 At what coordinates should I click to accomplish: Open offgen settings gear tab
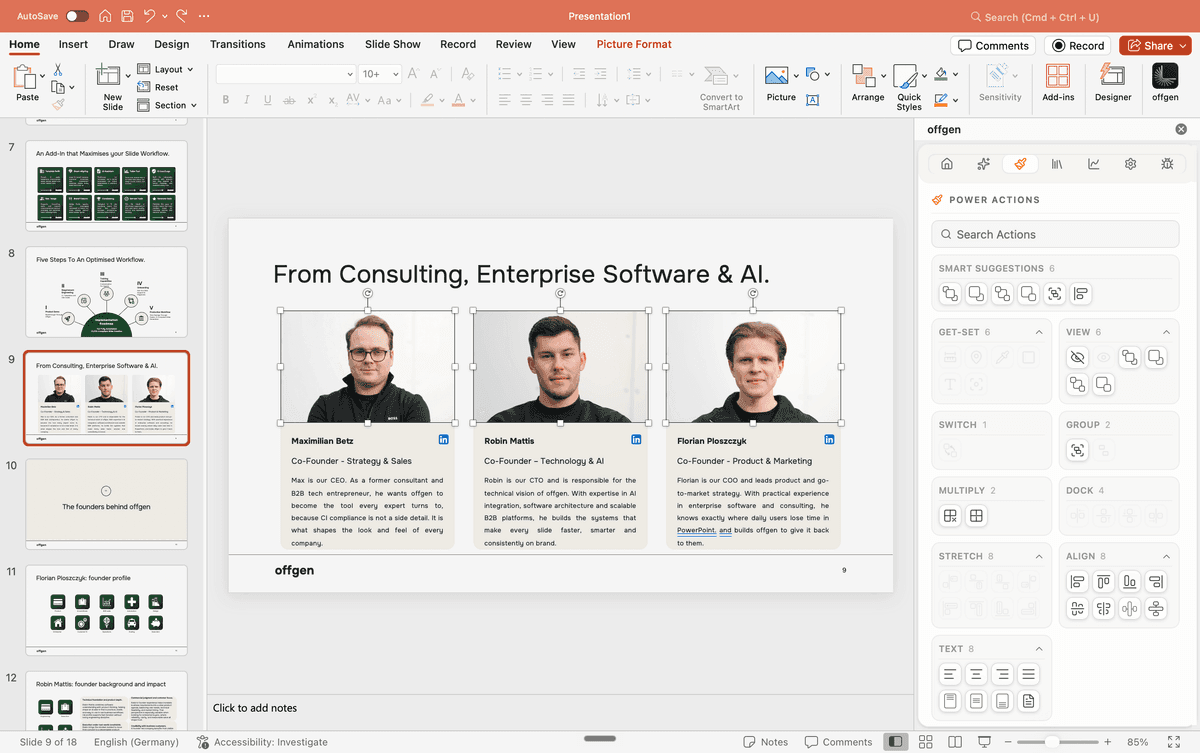1130,164
